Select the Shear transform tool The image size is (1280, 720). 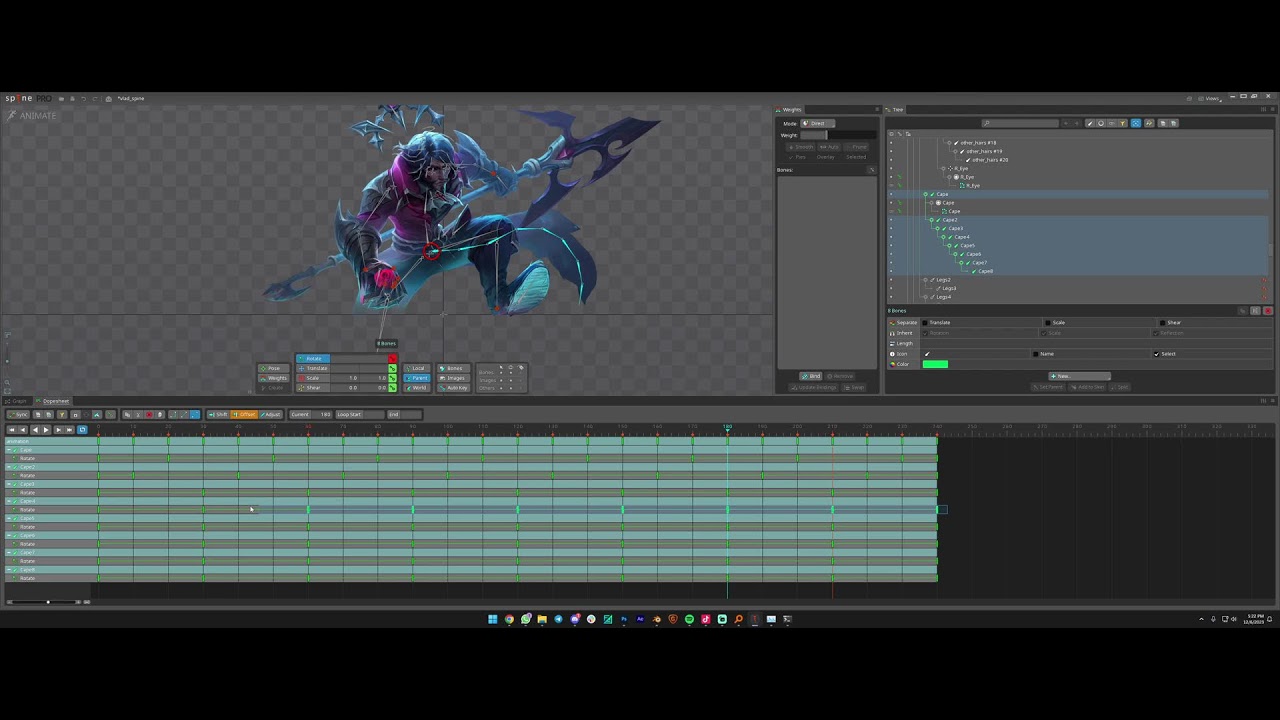coord(313,388)
